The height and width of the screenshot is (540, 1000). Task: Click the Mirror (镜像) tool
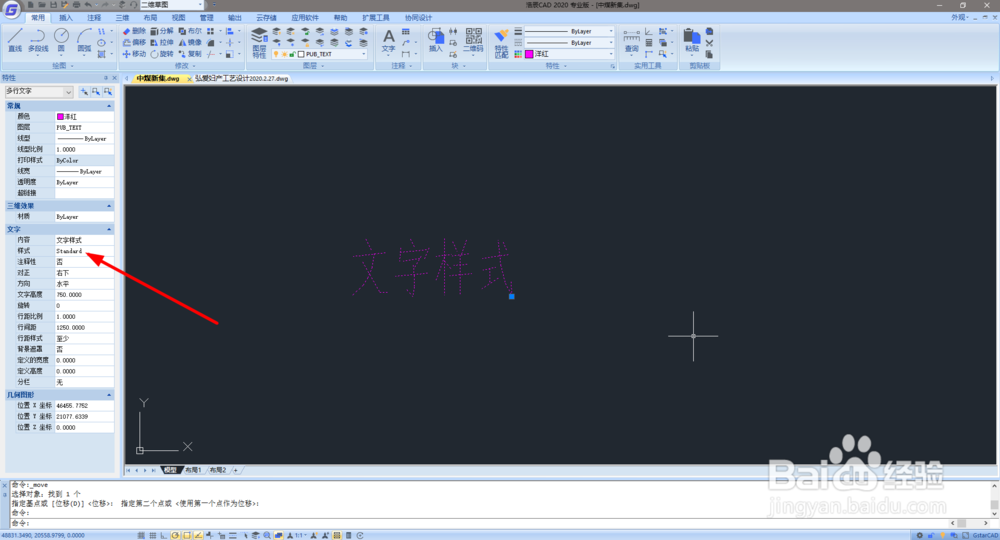(x=190, y=42)
